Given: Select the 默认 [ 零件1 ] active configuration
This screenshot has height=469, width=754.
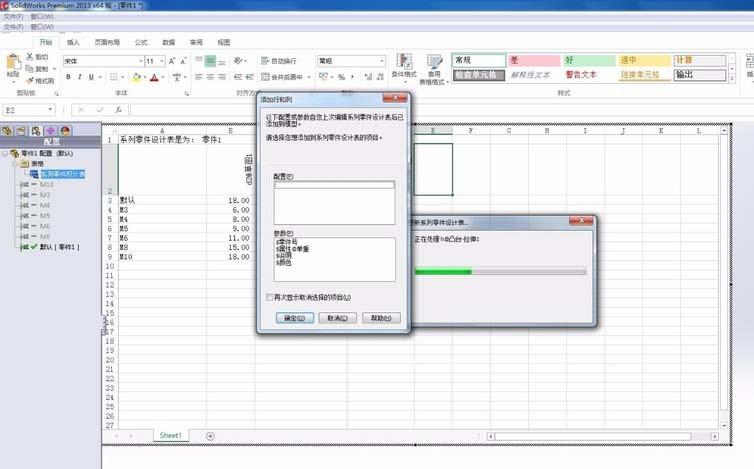Looking at the screenshot, I should (x=59, y=247).
